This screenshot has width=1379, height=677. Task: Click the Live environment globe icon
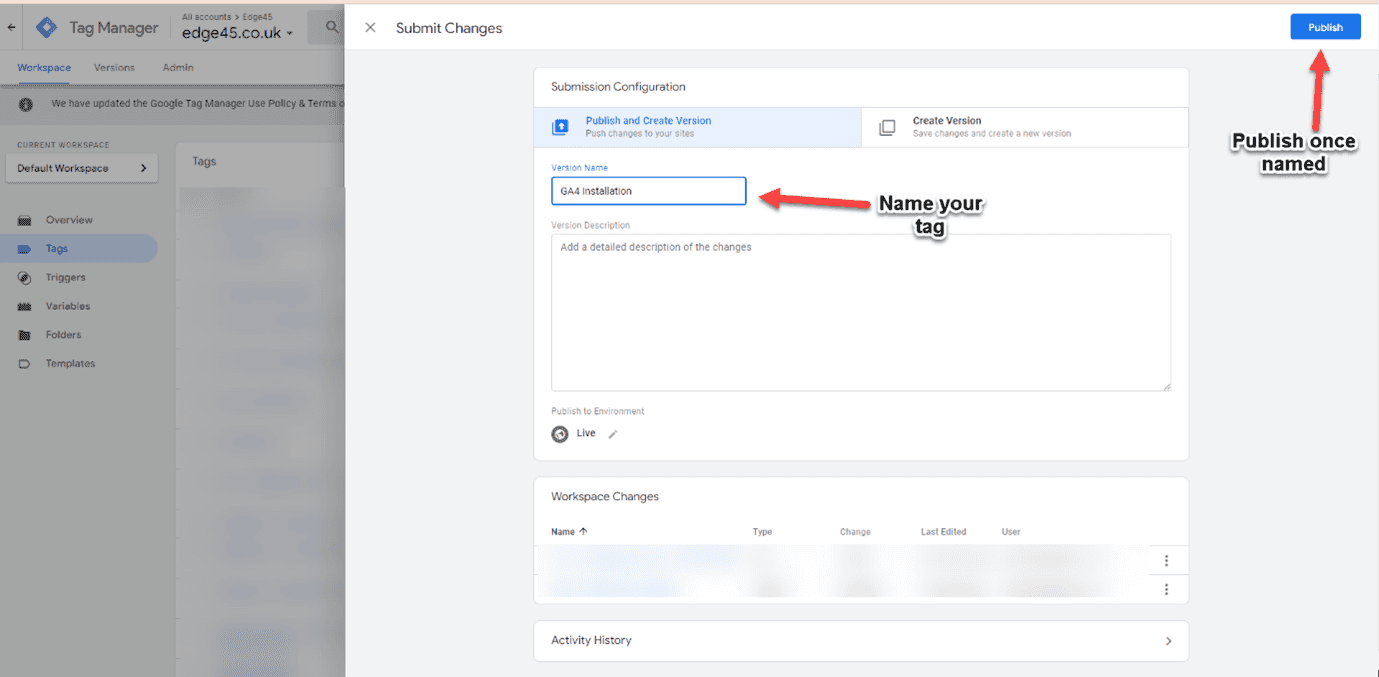(560, 434)
